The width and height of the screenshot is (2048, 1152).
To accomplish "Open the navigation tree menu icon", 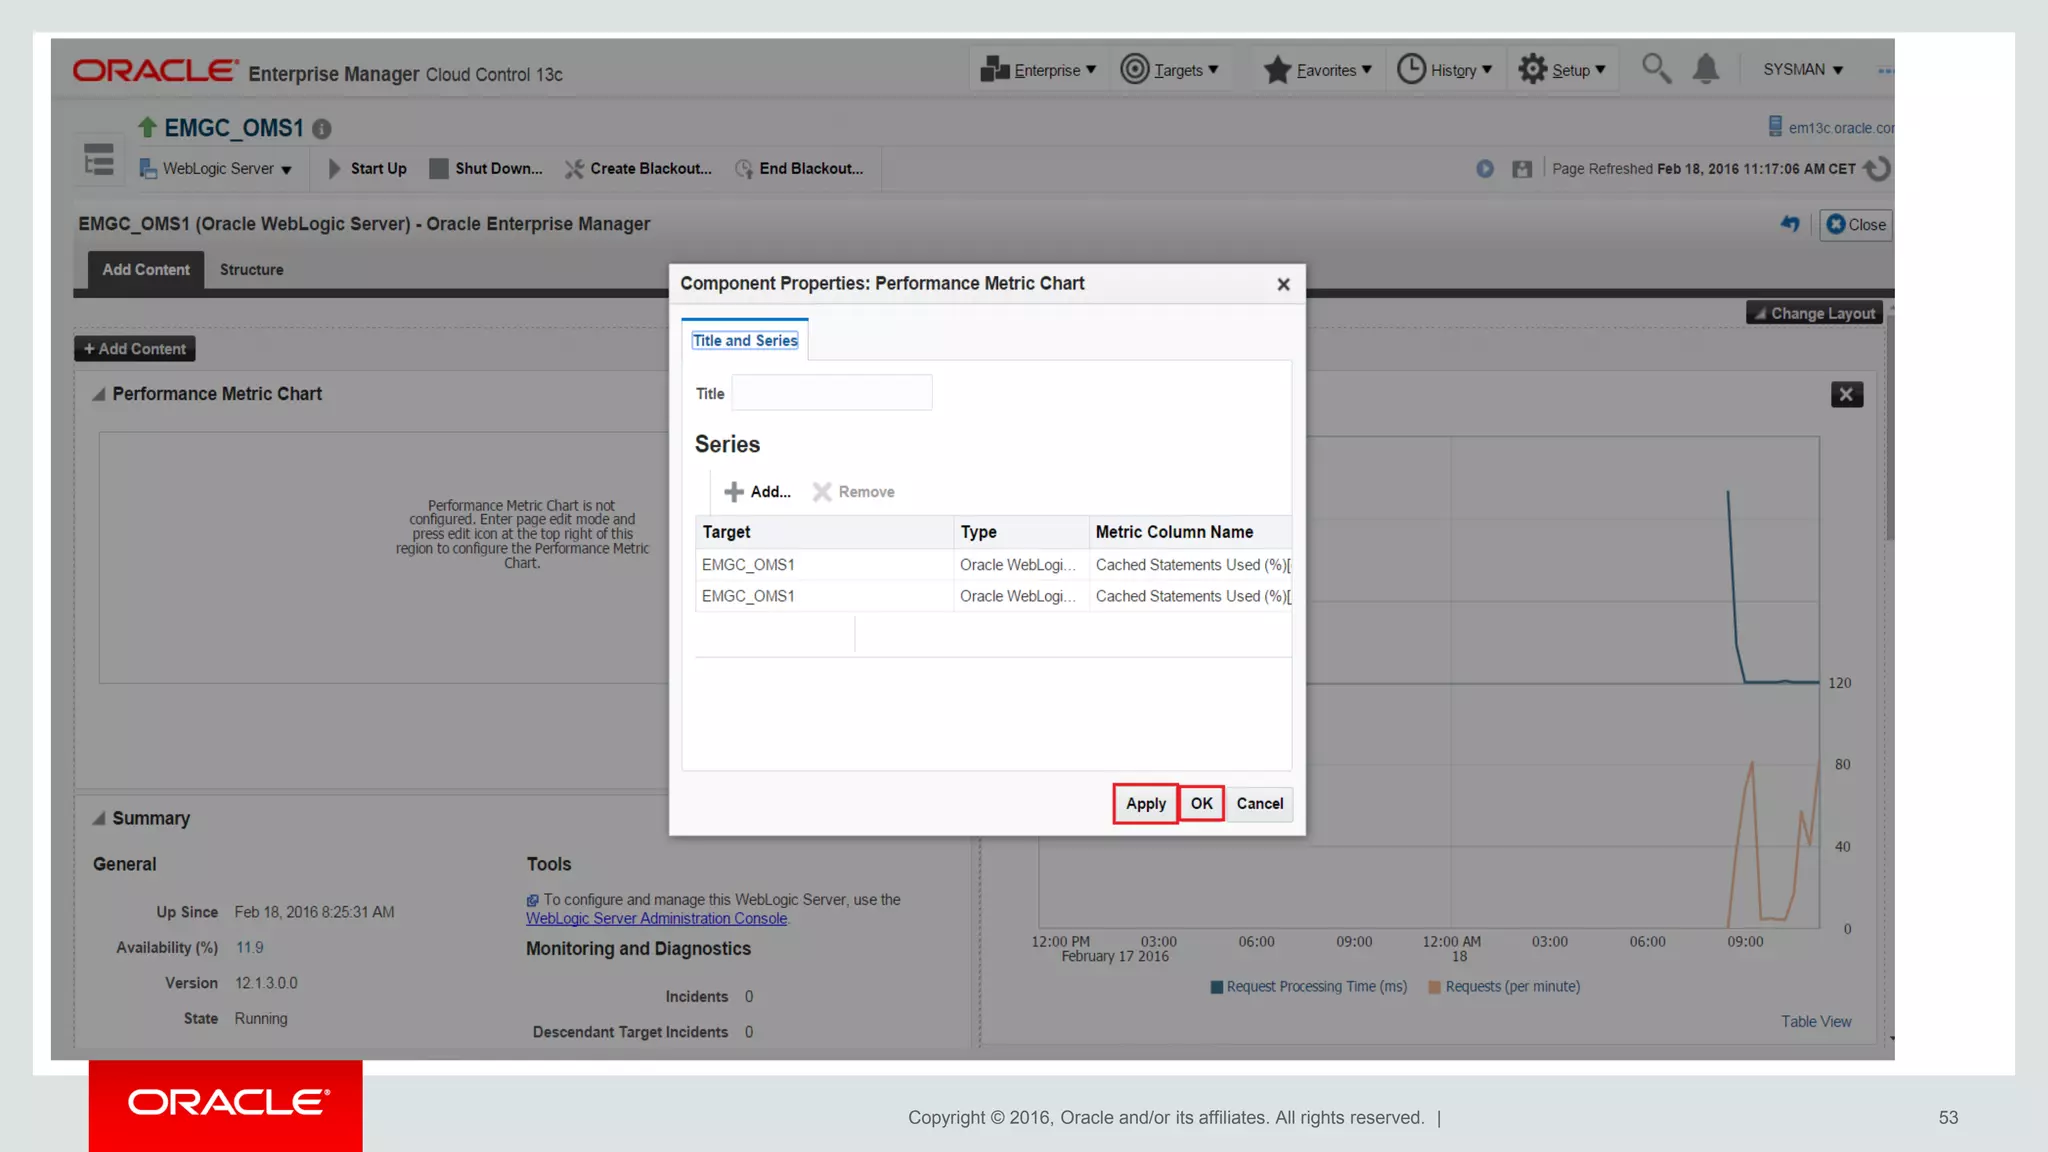I will (99, 160).
